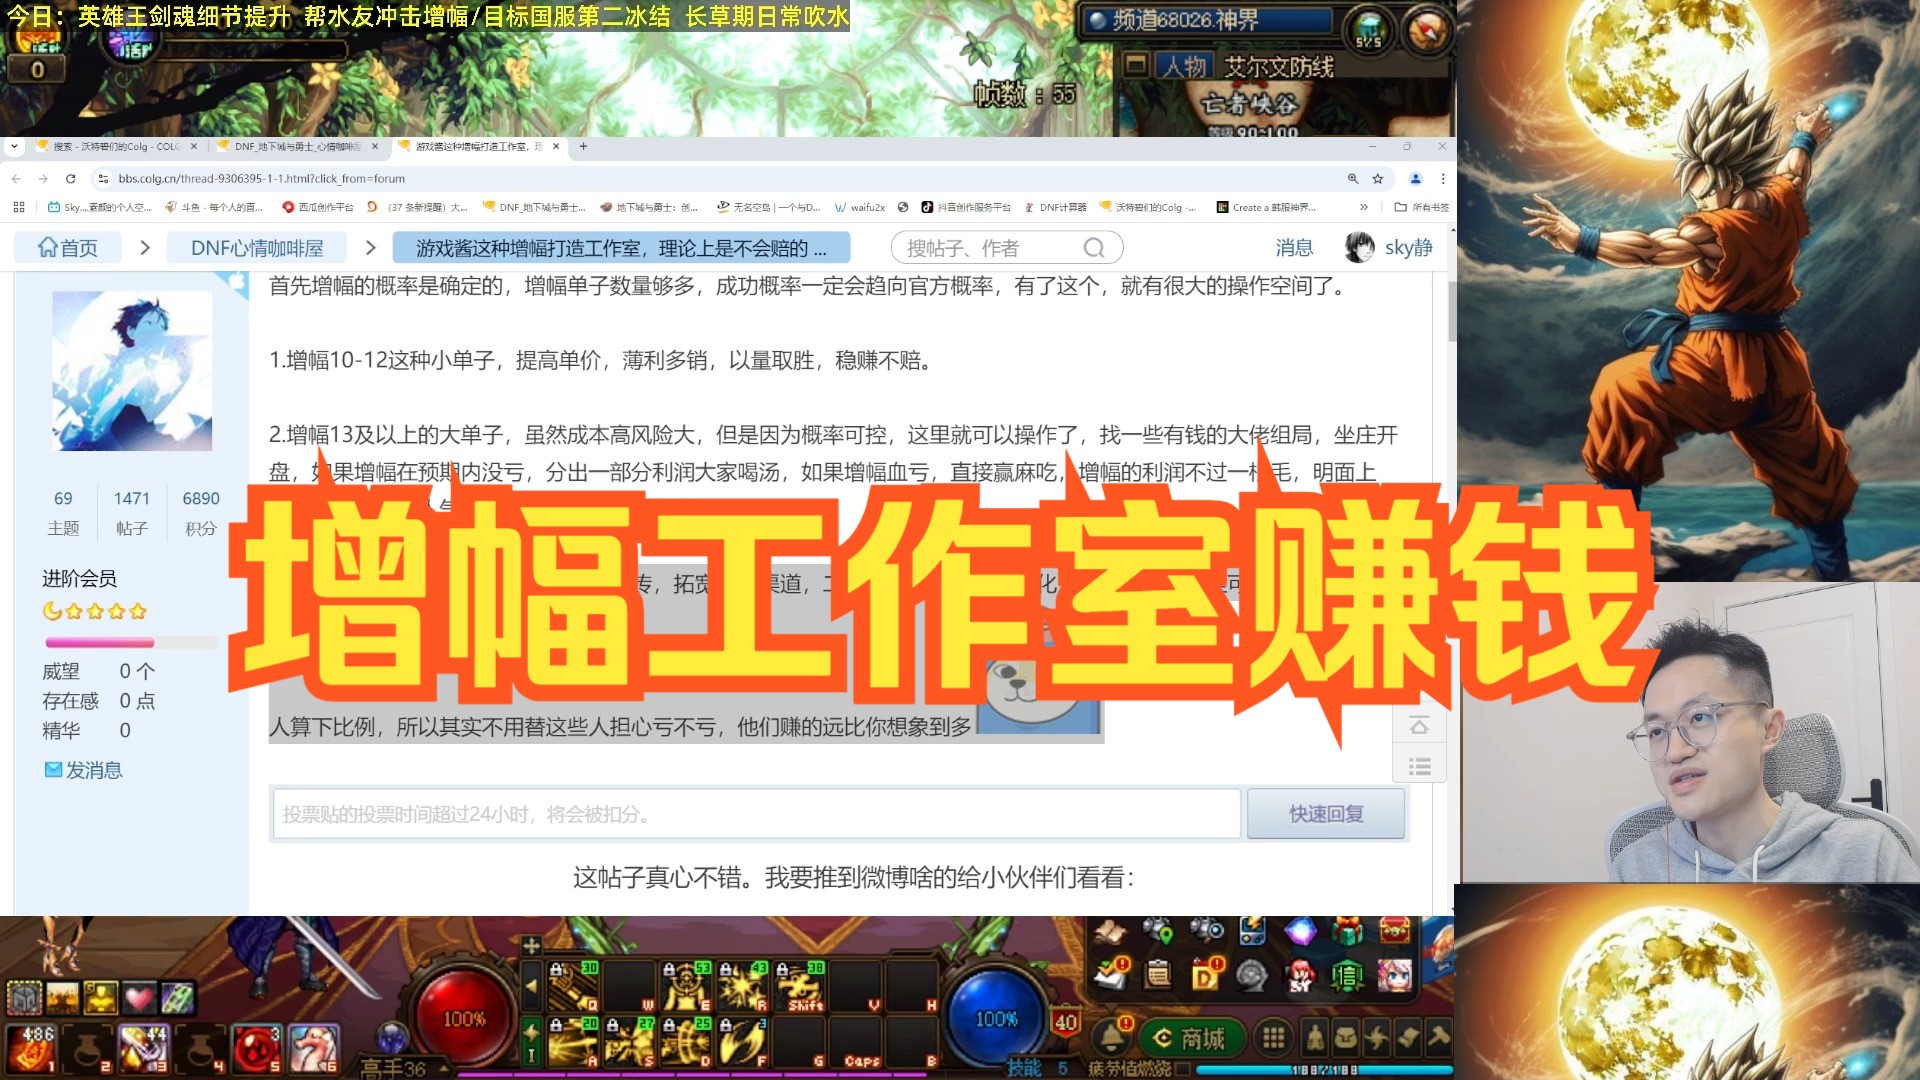1920x1080 pixels.
Task: Open the 所有书签 folder
Action: coord(1421,207)
